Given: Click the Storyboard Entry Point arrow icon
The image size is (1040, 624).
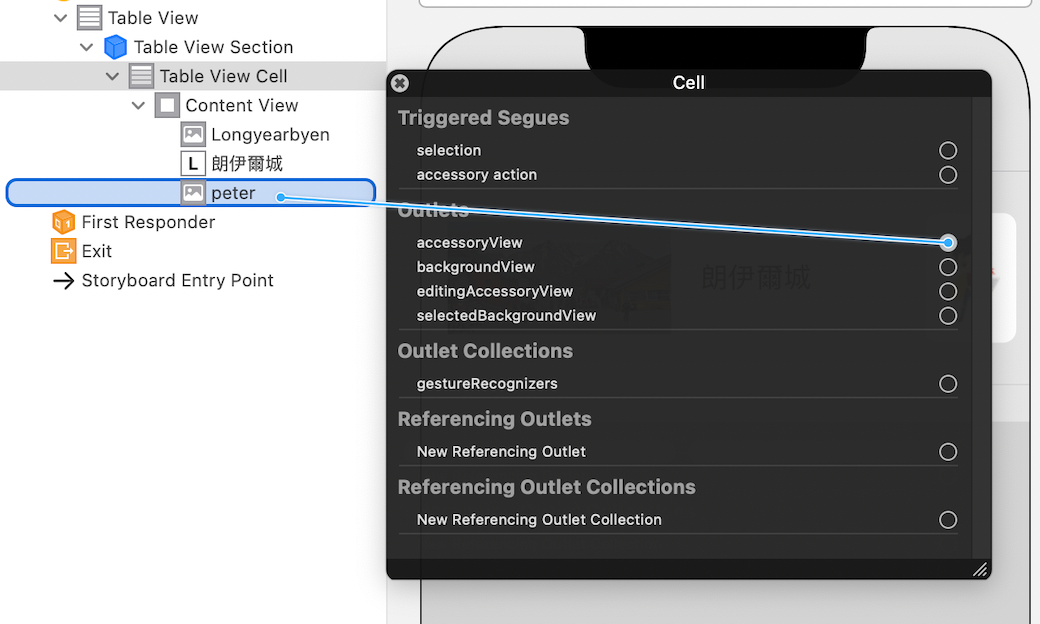Looking at the screenshot, I should pos(63,280).
